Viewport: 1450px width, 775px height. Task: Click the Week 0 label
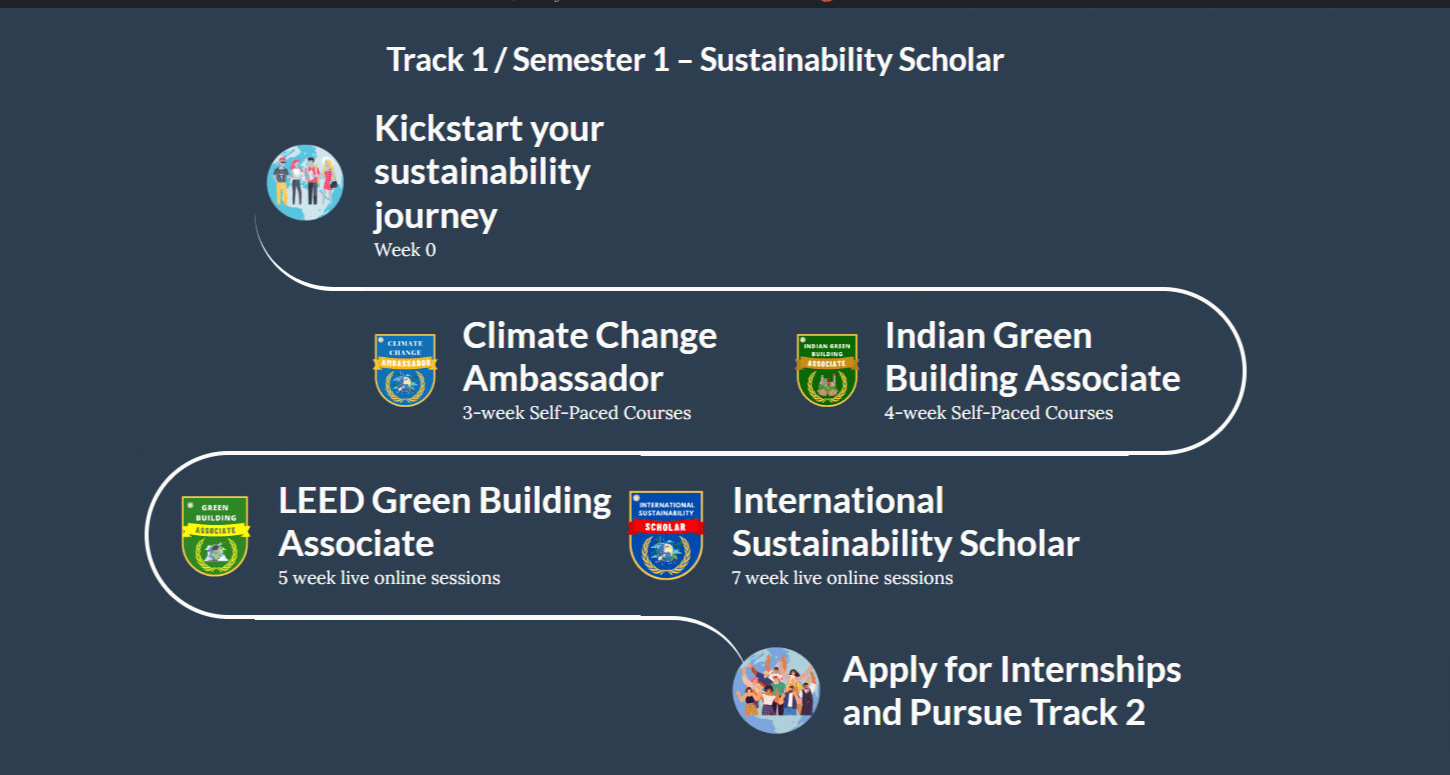click(x=405, y=250)
